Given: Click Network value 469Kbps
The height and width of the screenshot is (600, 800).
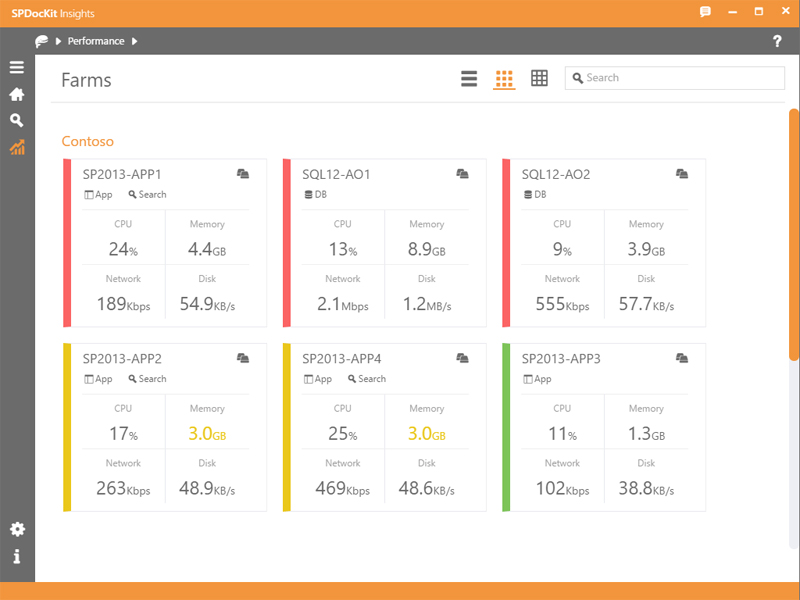Looking at the screenshot, I should pos(343,488).
